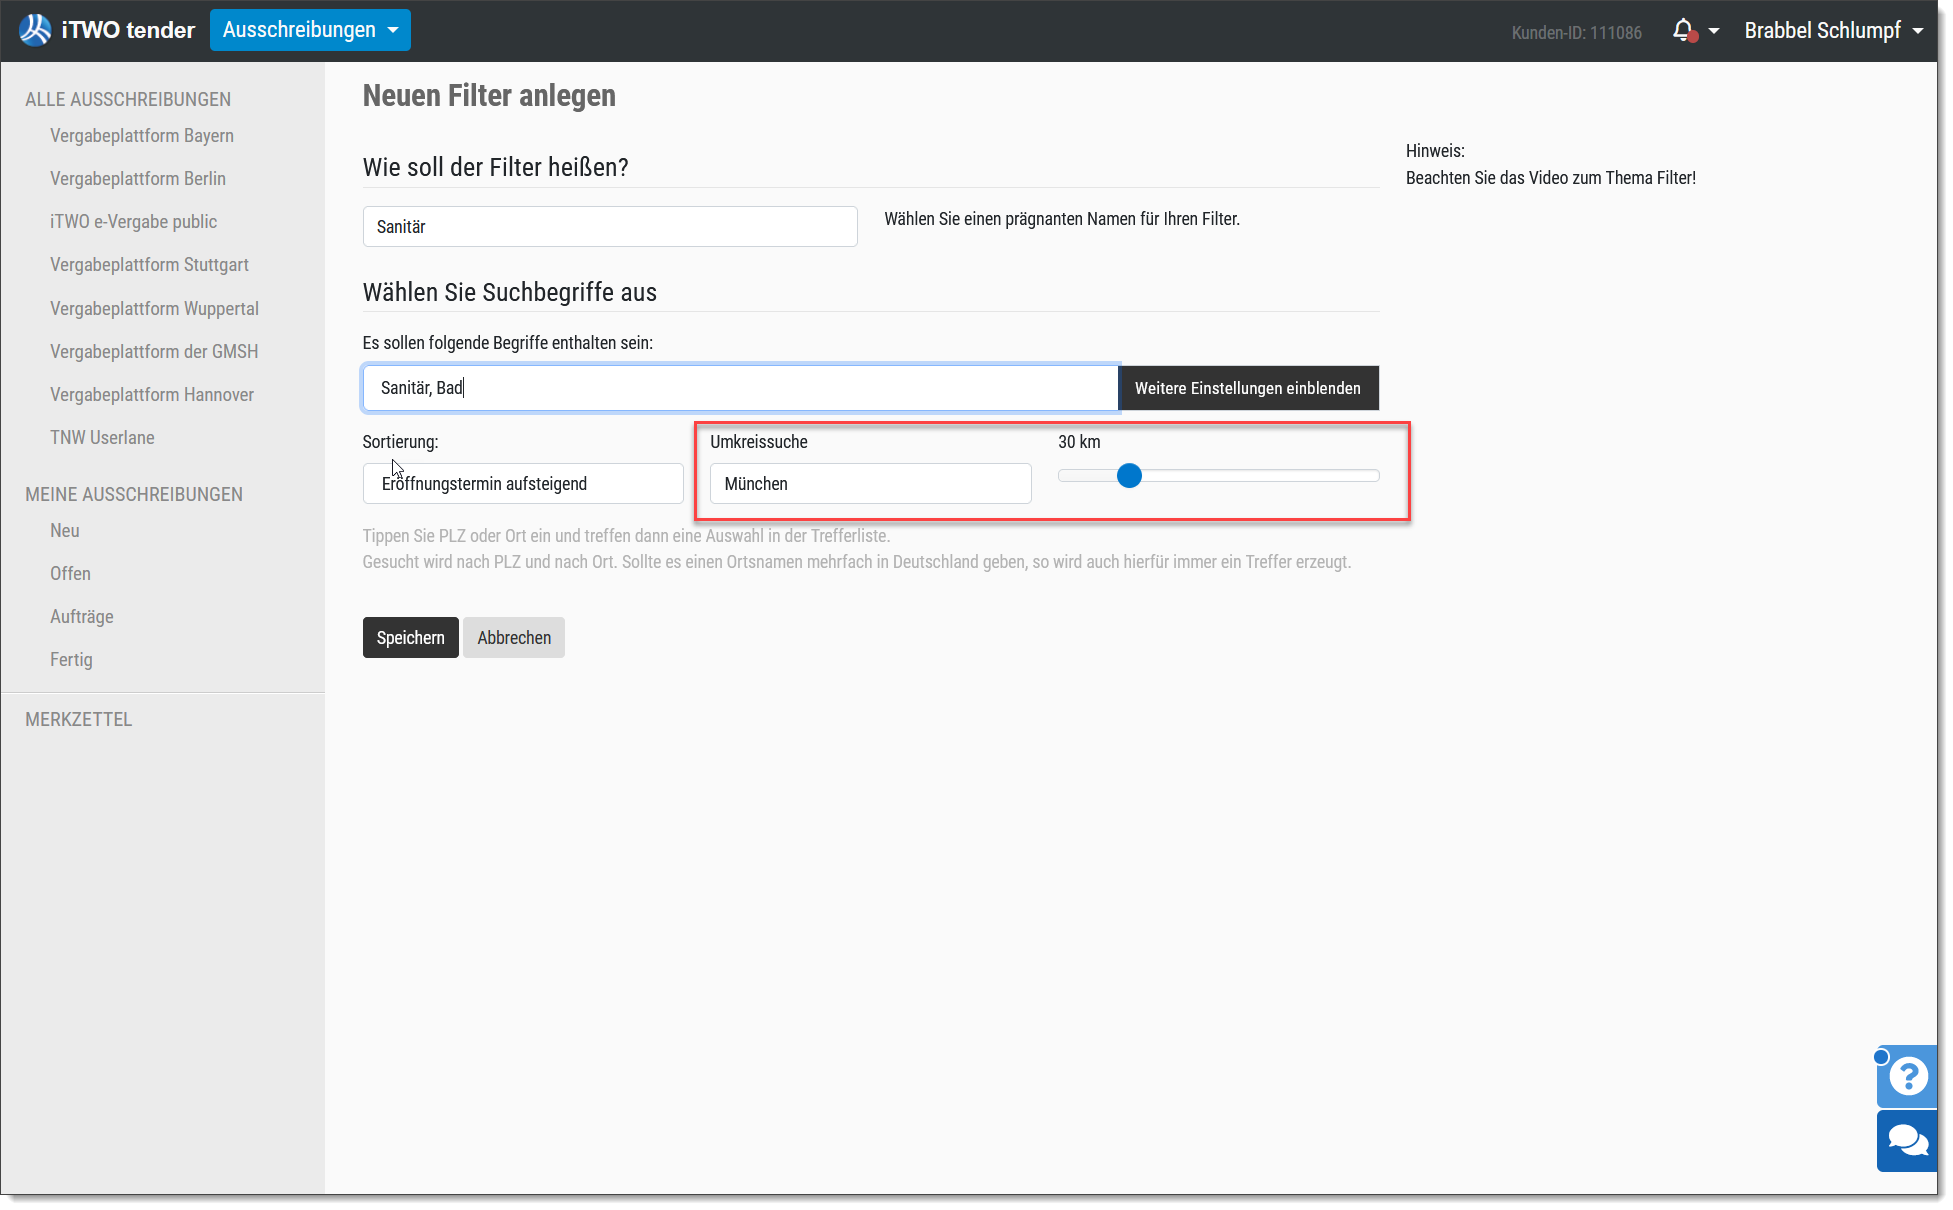Open iTWO e-Vergabe public
The height and width of the screenshot is (1210, 1953).
[133, 222]
